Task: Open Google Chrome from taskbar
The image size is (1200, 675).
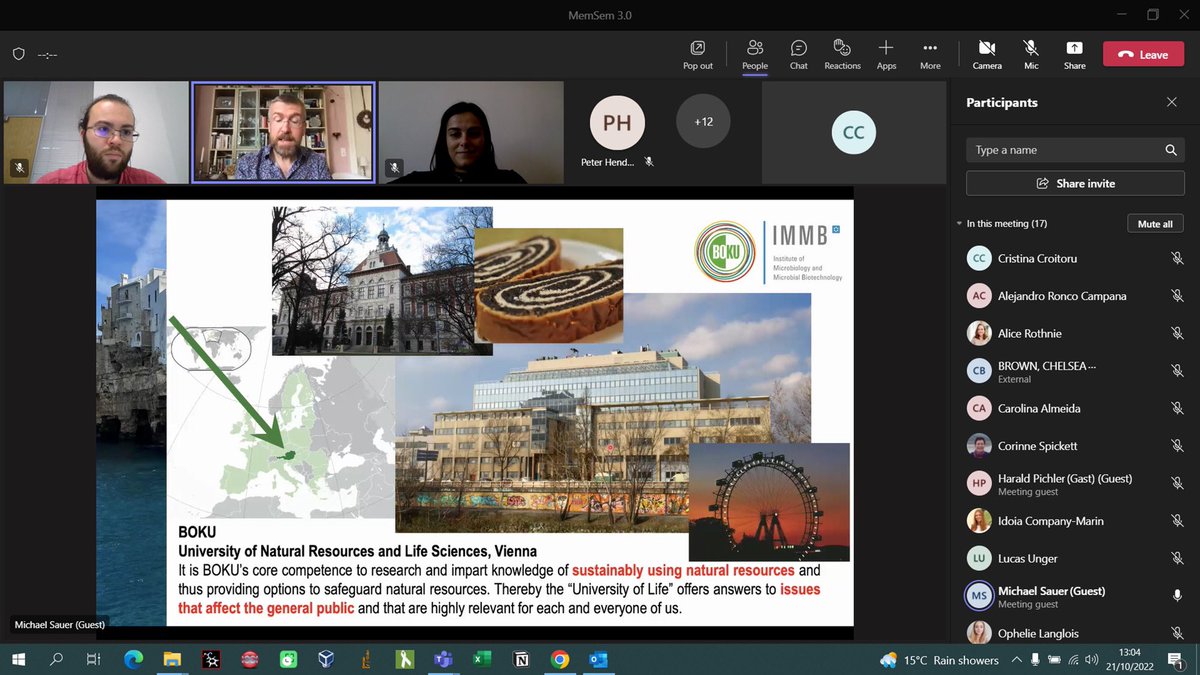Action: (560, 659)
